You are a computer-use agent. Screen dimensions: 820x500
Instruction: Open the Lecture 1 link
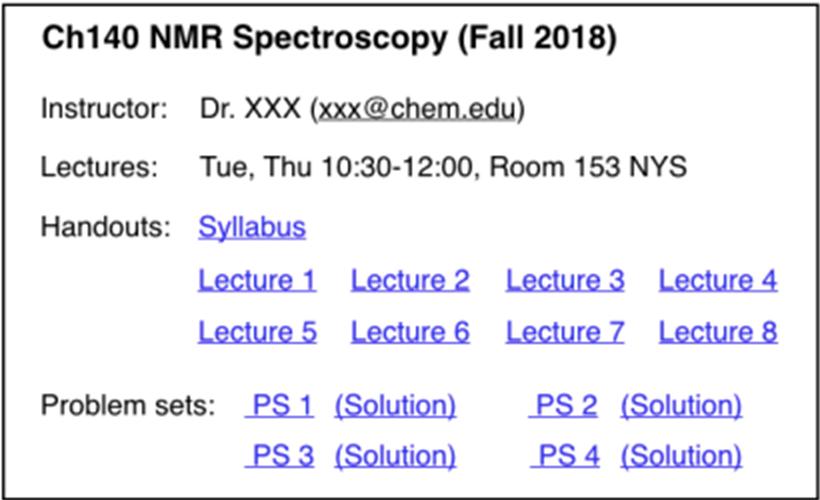257,280
